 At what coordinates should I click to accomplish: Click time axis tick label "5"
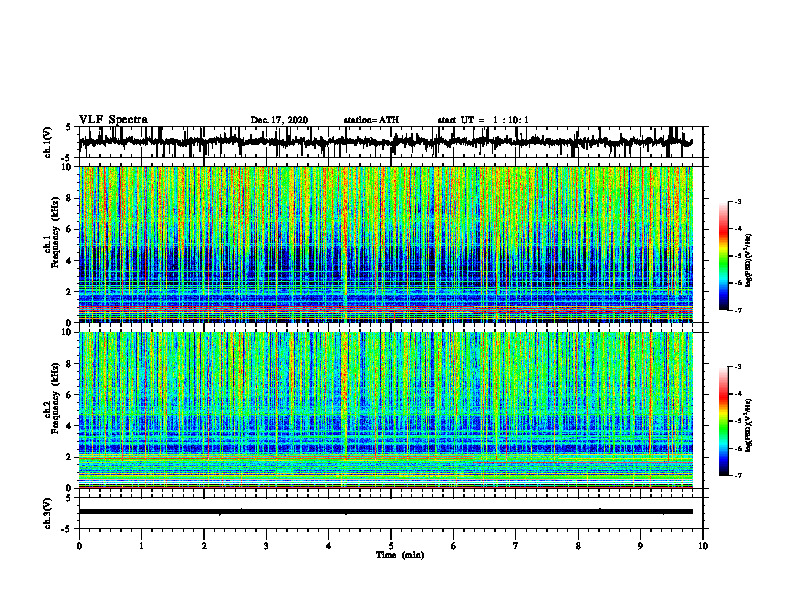click(391, 546)
